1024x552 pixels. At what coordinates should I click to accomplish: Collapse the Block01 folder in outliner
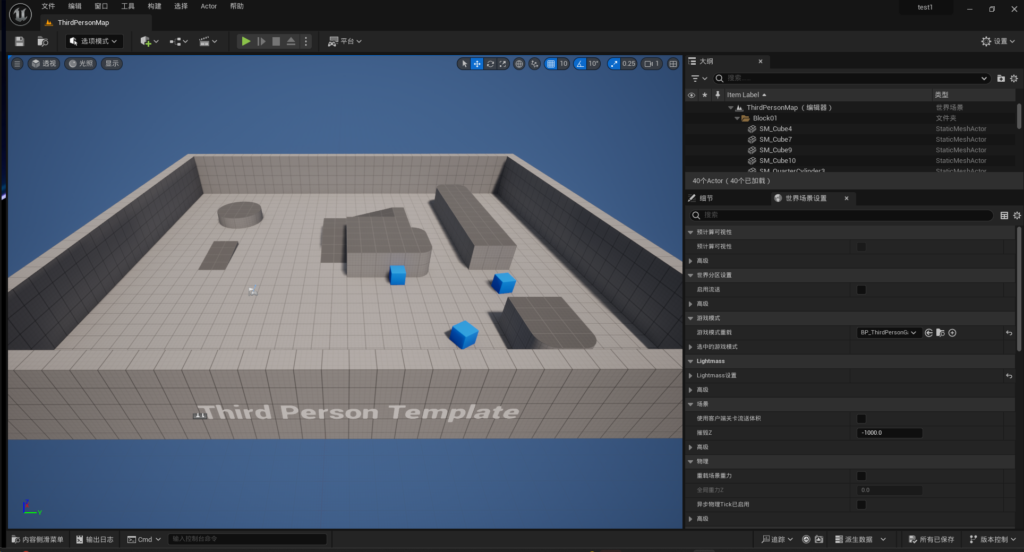737,118
